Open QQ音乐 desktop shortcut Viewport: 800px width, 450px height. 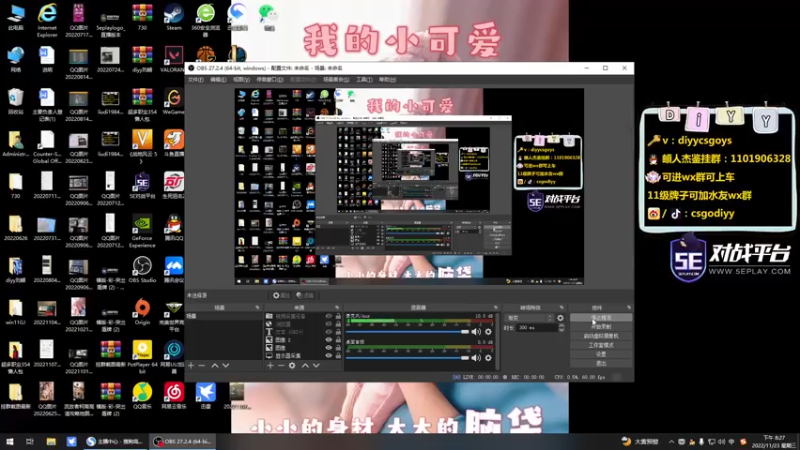pyautogui.click(x=142, y=396)
